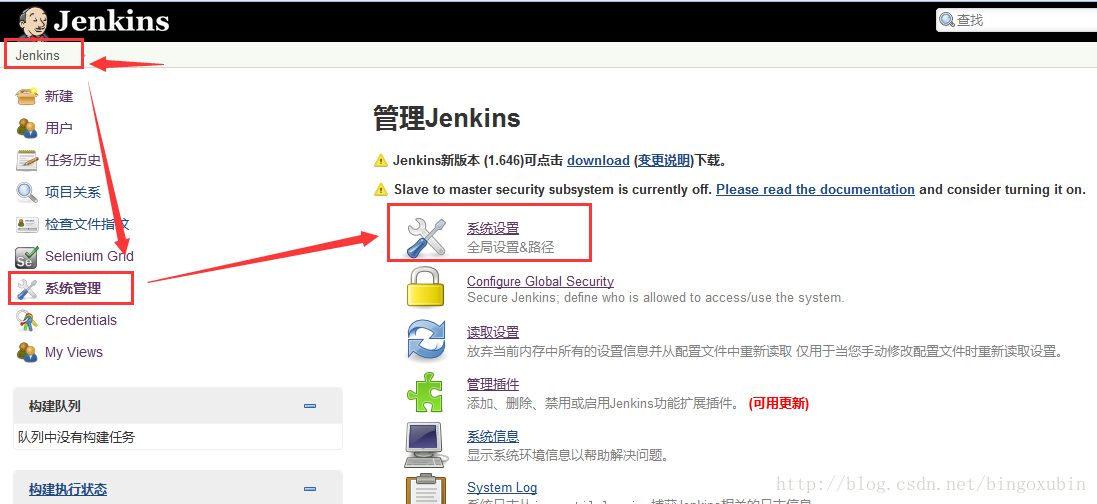Open the 管理插件 link
1097x504 pixels.
click(493, 384)
